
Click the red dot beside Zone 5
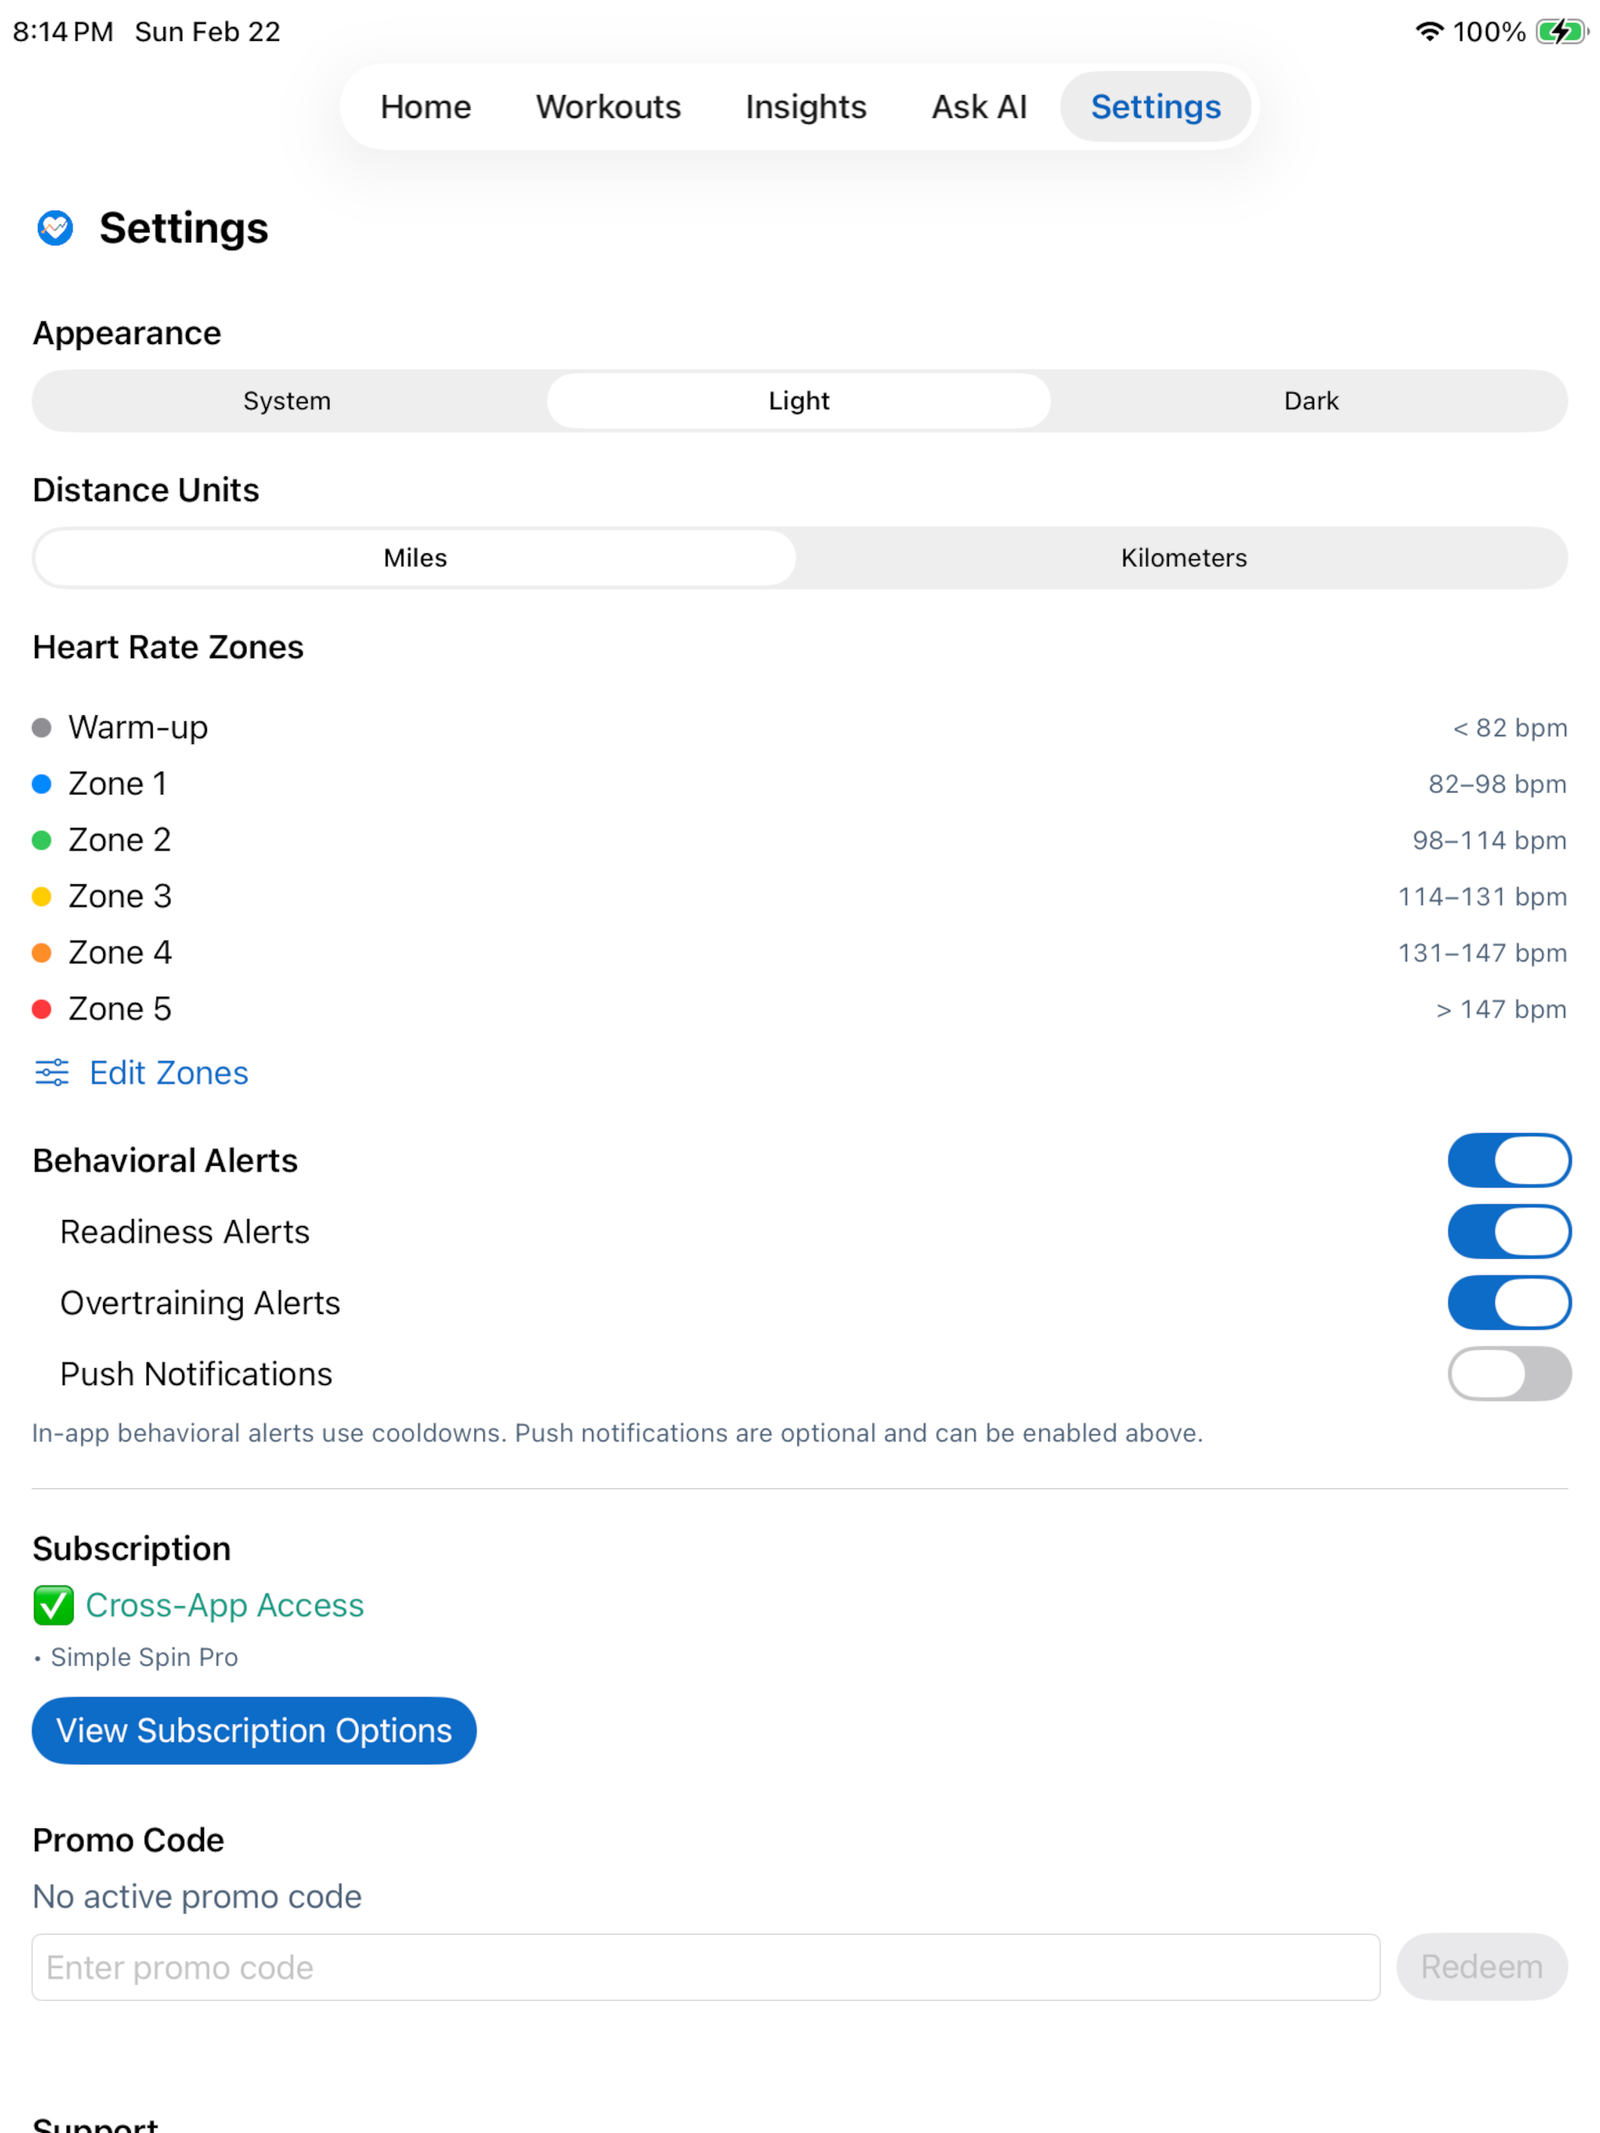pyautogui.click(x=41, y=1008)
